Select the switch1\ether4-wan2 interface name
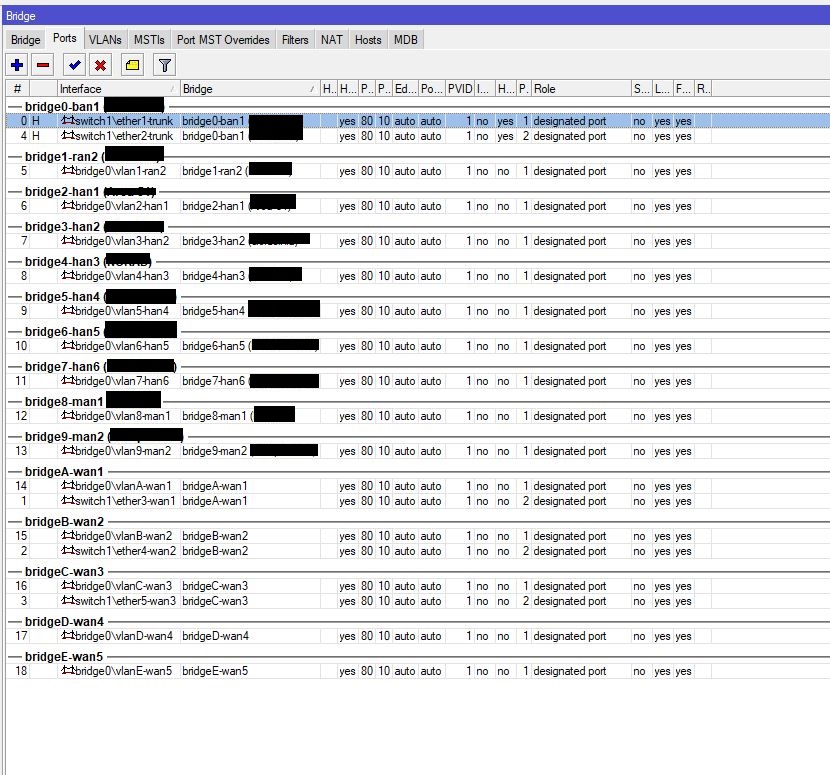830x775 pixels. tap(125, 551)
